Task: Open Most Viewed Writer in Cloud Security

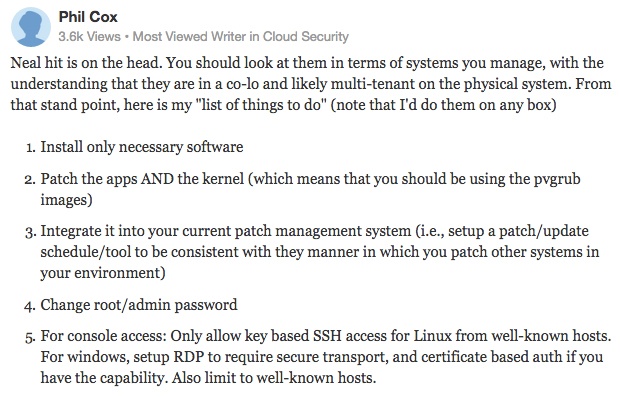Action: (240, 36)
